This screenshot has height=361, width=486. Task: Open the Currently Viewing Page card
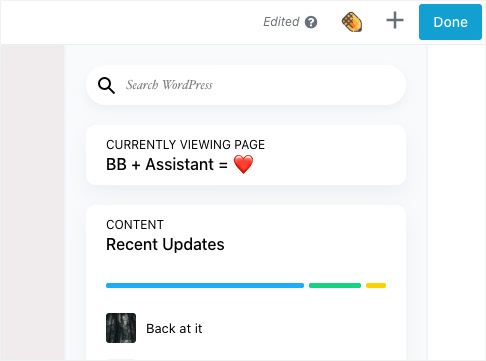coord(246,155)
